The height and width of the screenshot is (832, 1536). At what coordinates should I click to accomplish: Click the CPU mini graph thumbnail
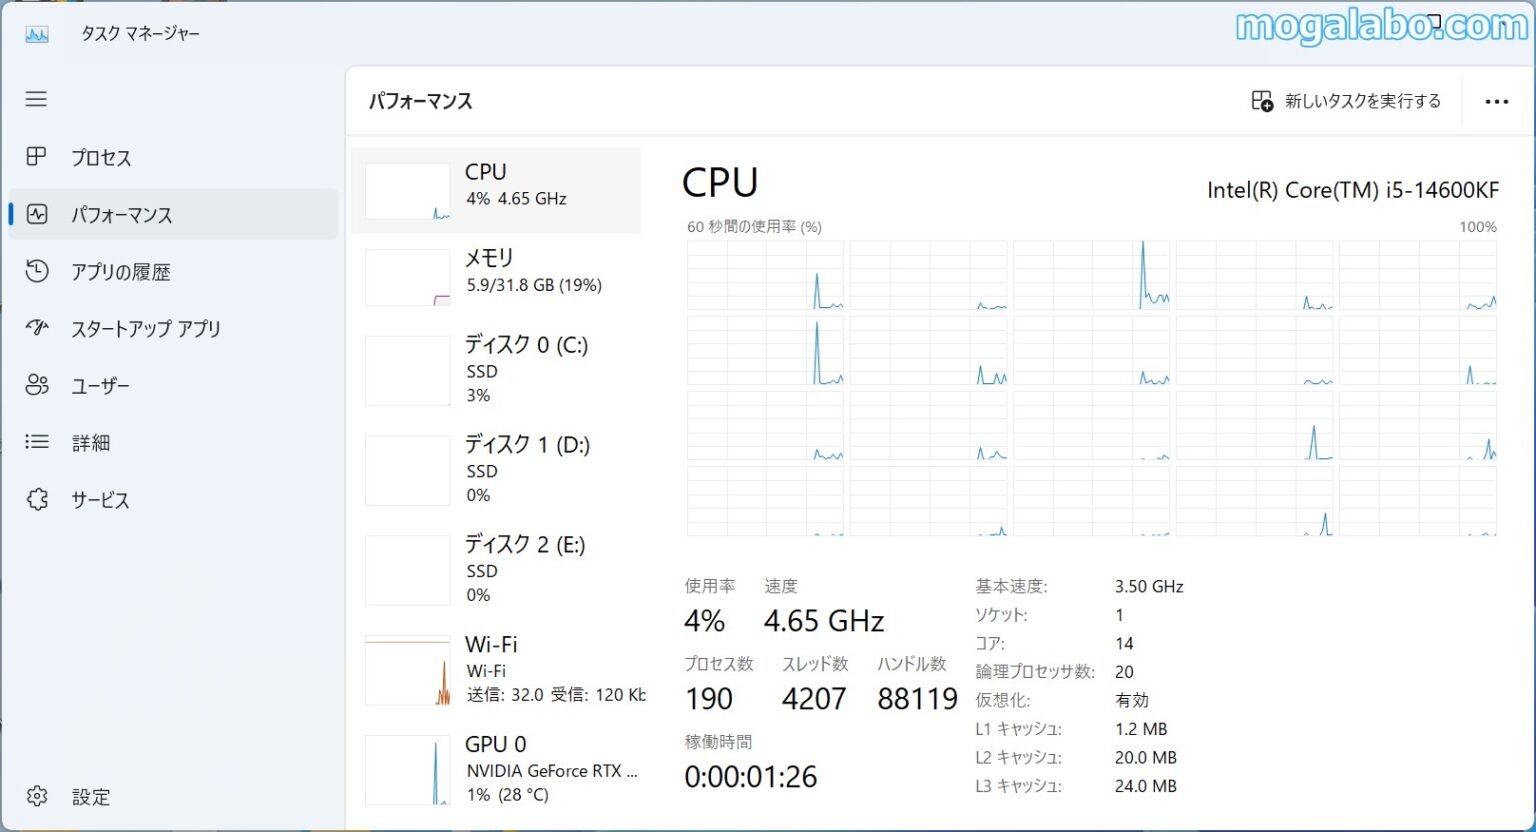408,190
